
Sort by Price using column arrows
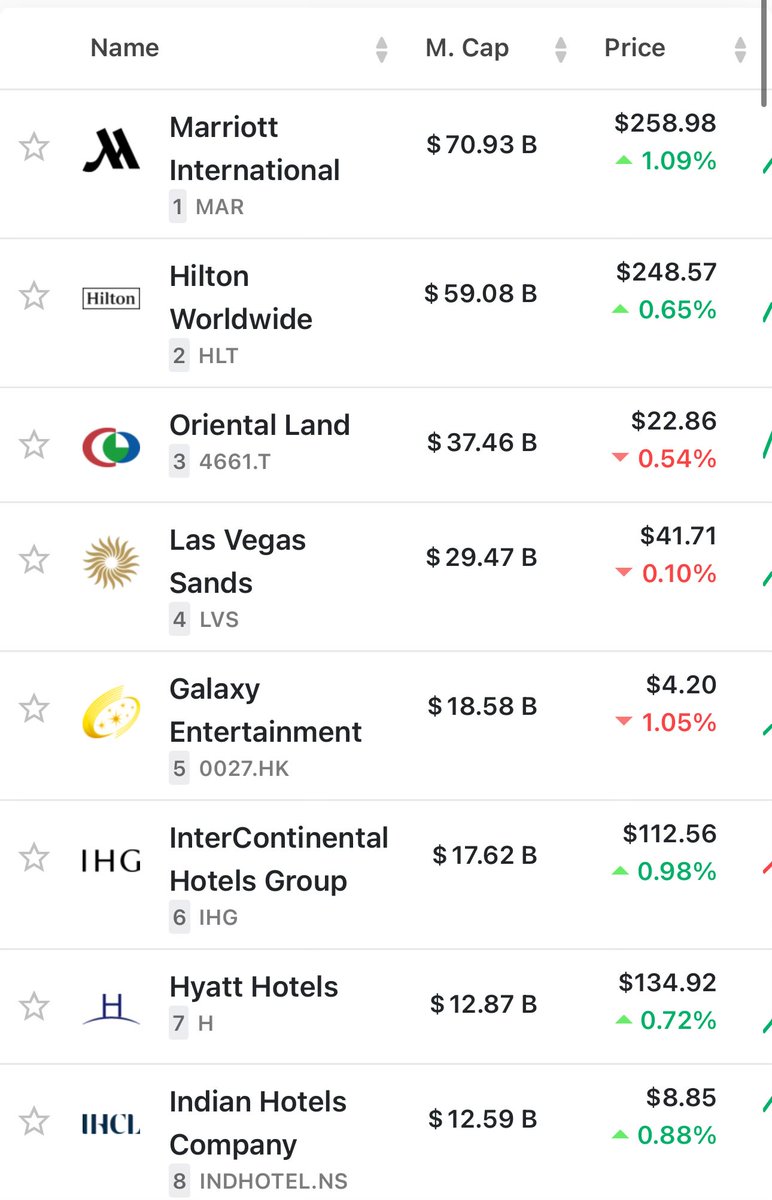coord(740,49)
